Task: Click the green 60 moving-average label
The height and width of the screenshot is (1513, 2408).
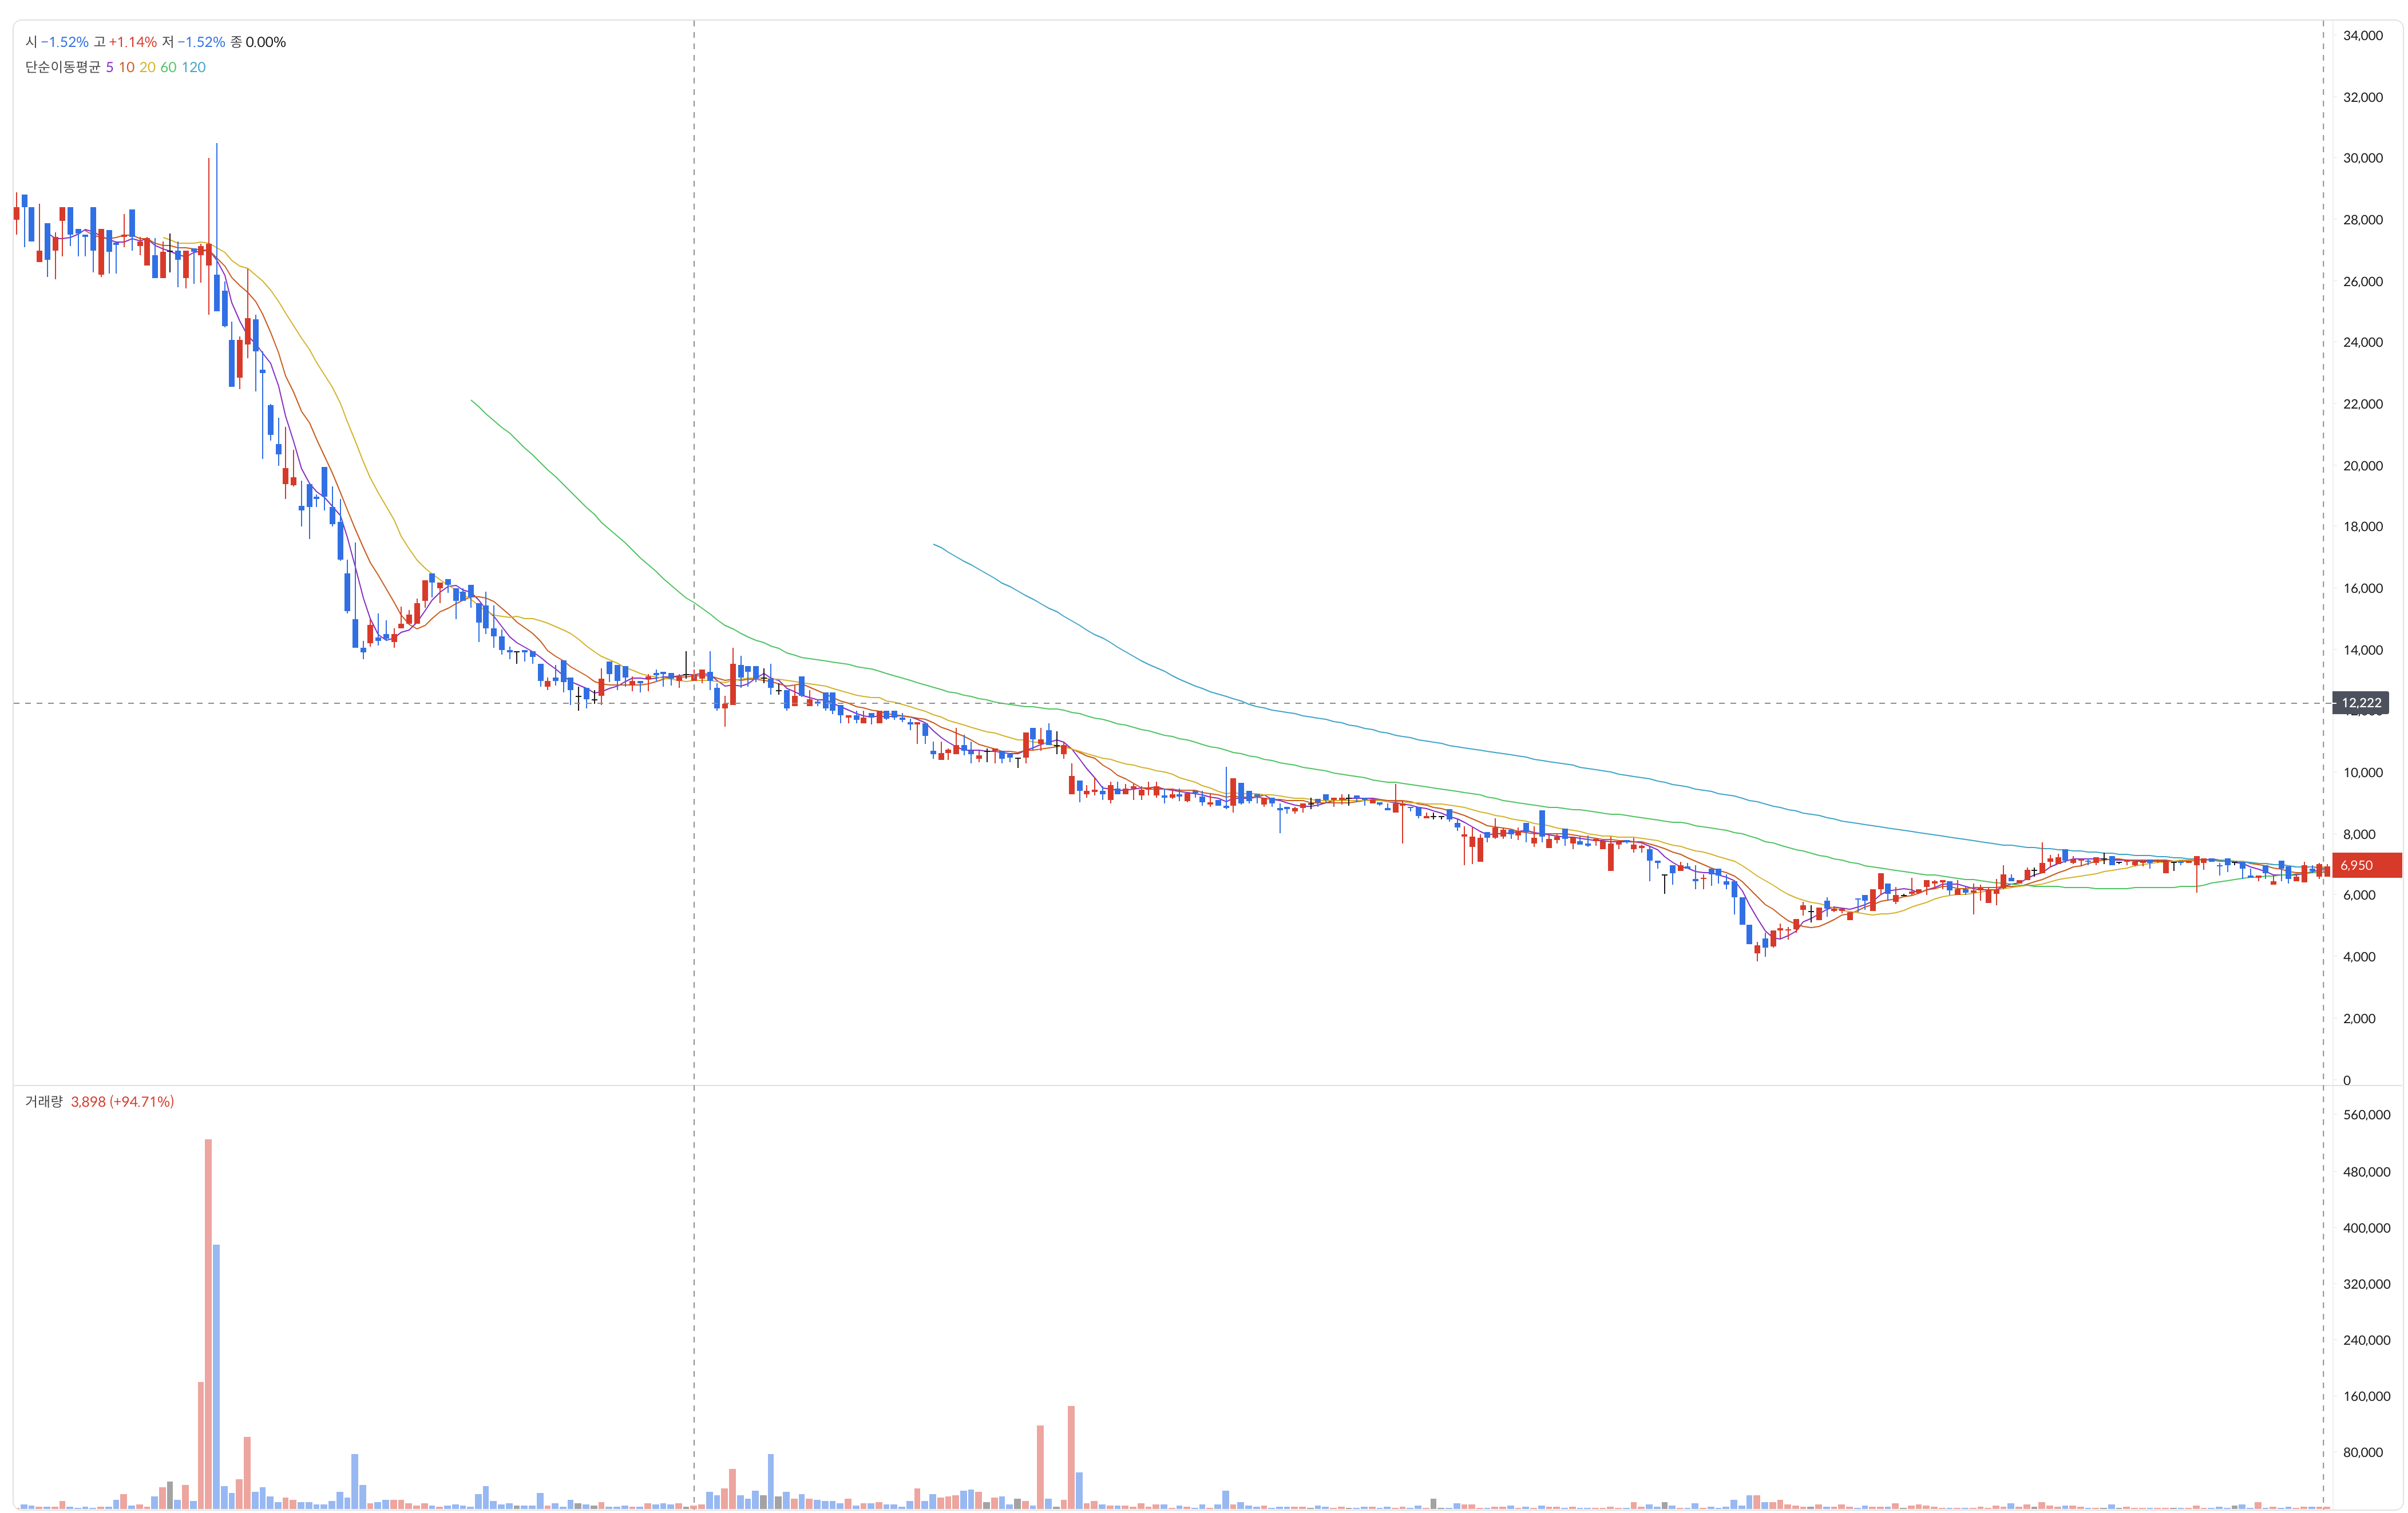Action: (x=168, y=67)
